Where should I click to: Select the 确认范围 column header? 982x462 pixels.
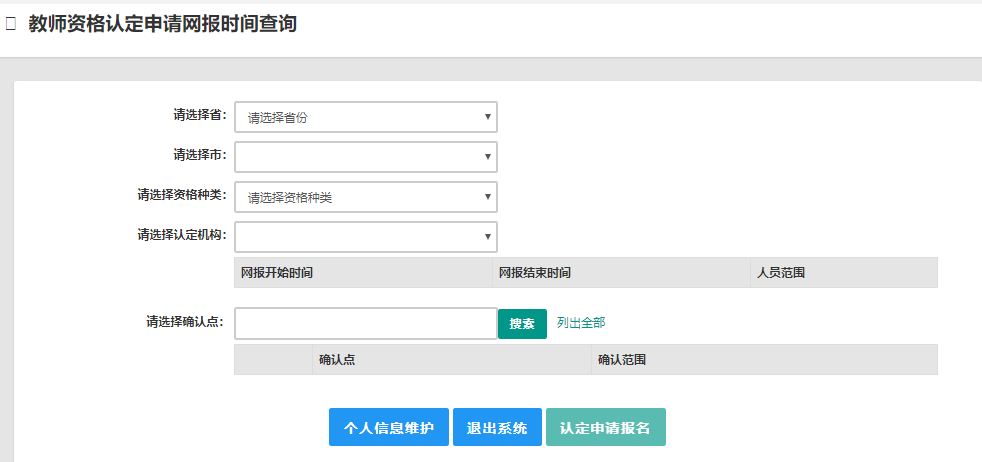[621, 359]
